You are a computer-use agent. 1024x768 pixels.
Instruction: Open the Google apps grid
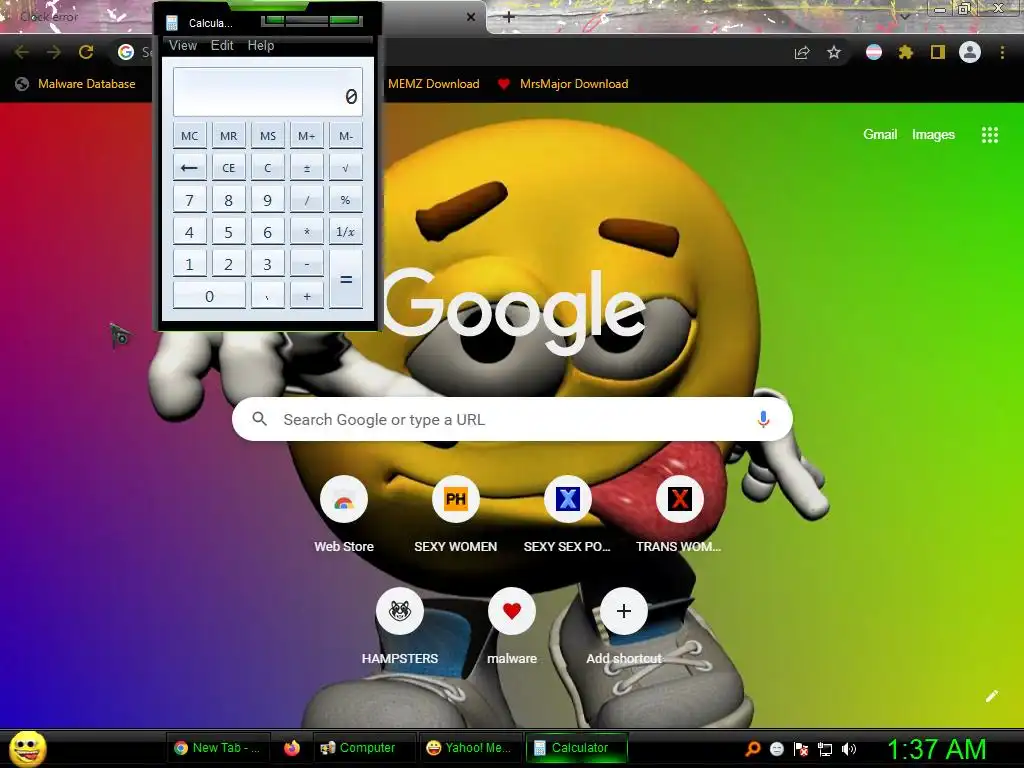(990, 135)
